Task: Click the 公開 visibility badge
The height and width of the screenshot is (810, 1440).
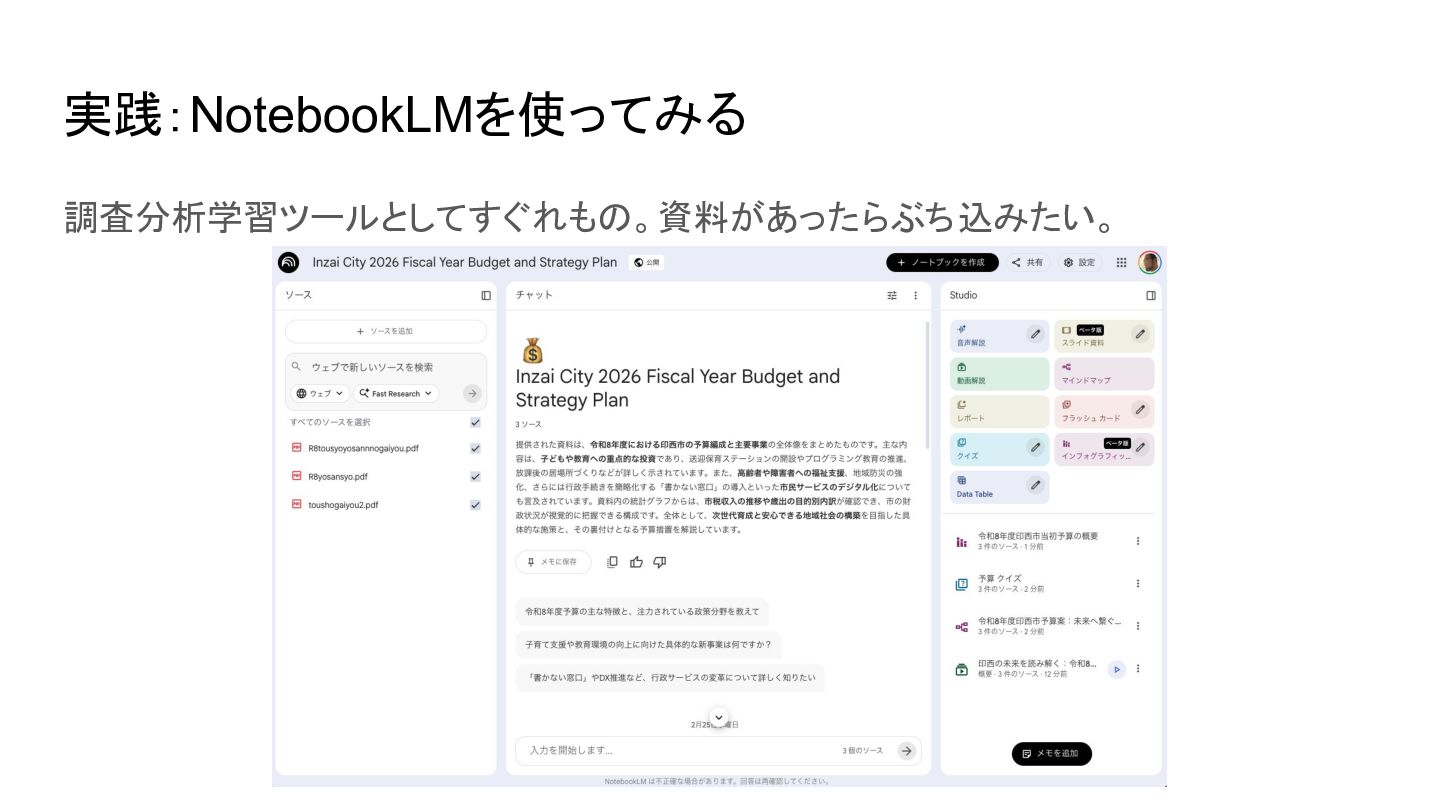Action: (x=647, y=263)
